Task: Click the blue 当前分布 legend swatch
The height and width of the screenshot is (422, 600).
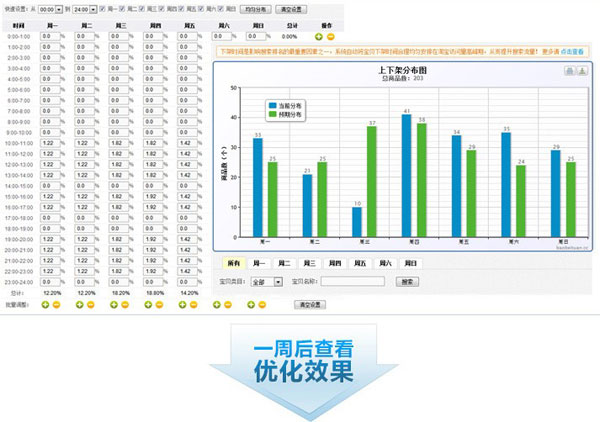Action: [272, 104]
